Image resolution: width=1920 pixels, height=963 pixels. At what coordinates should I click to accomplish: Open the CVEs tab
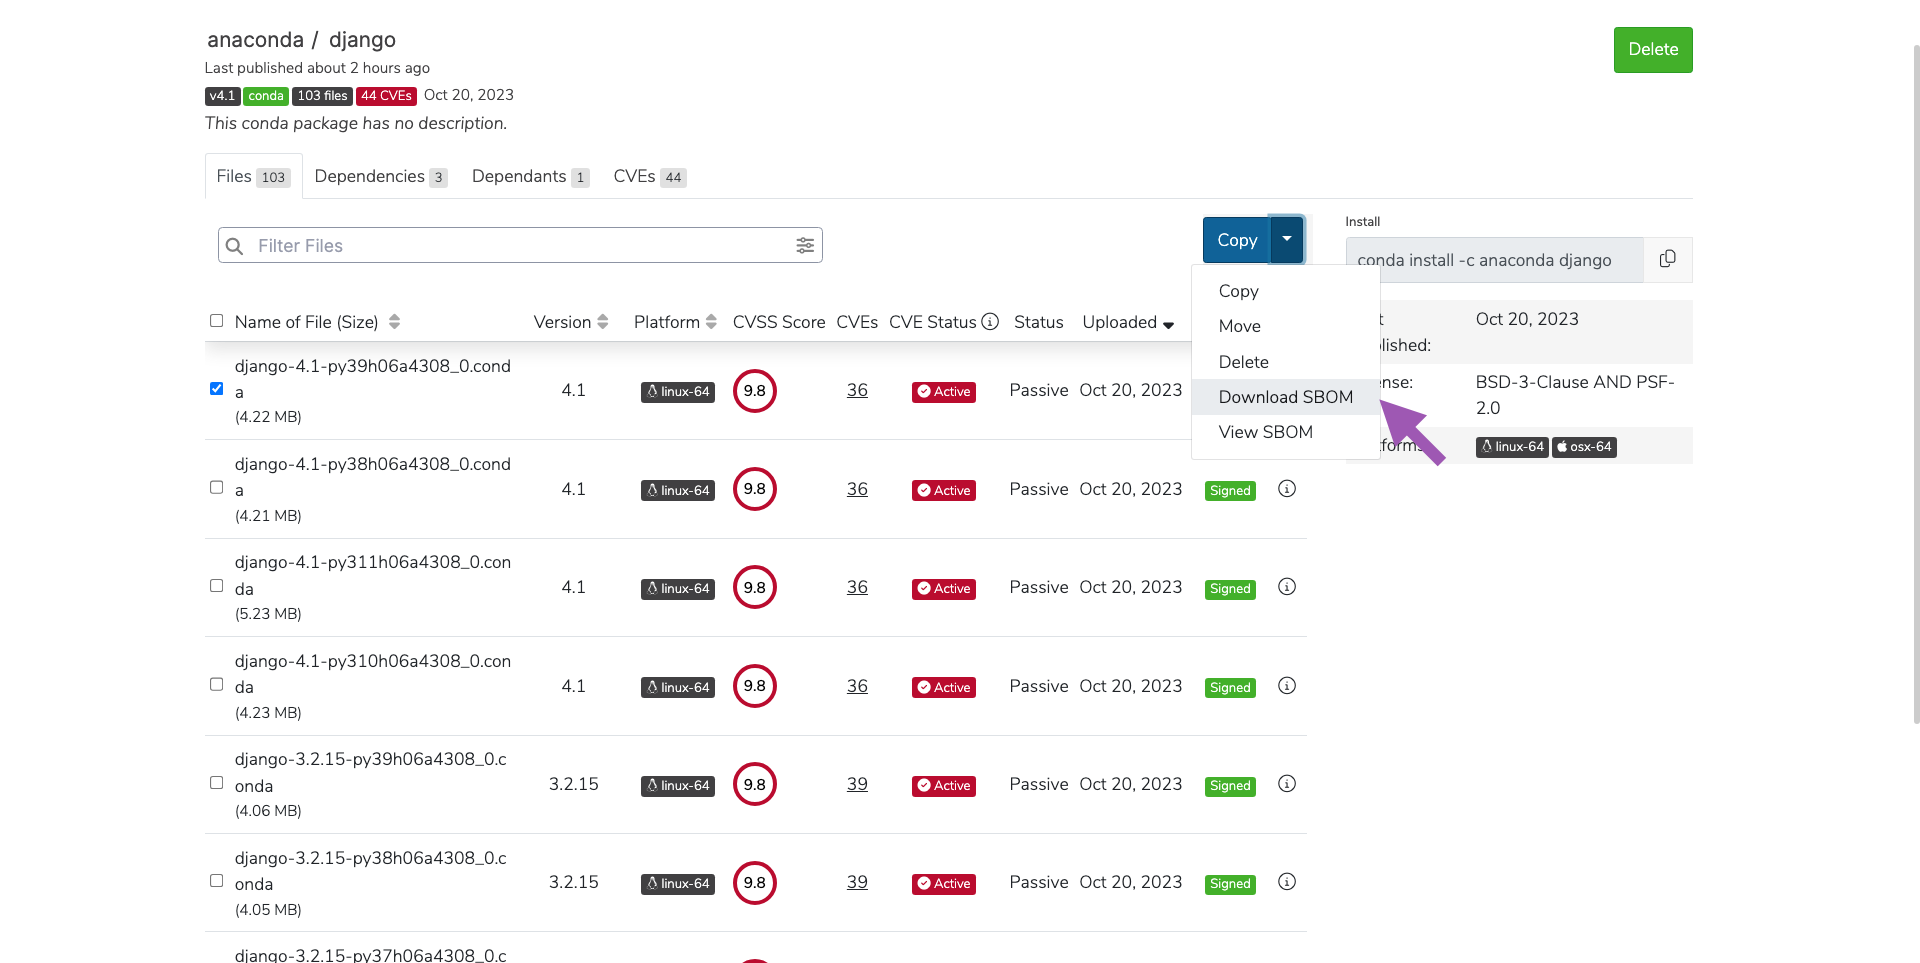click(x=649, y=176)
